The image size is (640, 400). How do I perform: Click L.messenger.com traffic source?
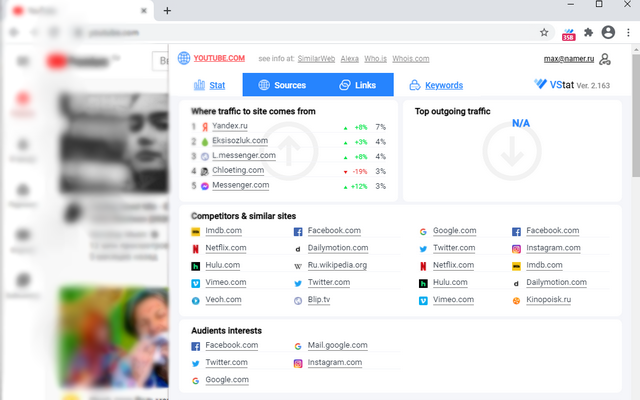click(244, 155)
